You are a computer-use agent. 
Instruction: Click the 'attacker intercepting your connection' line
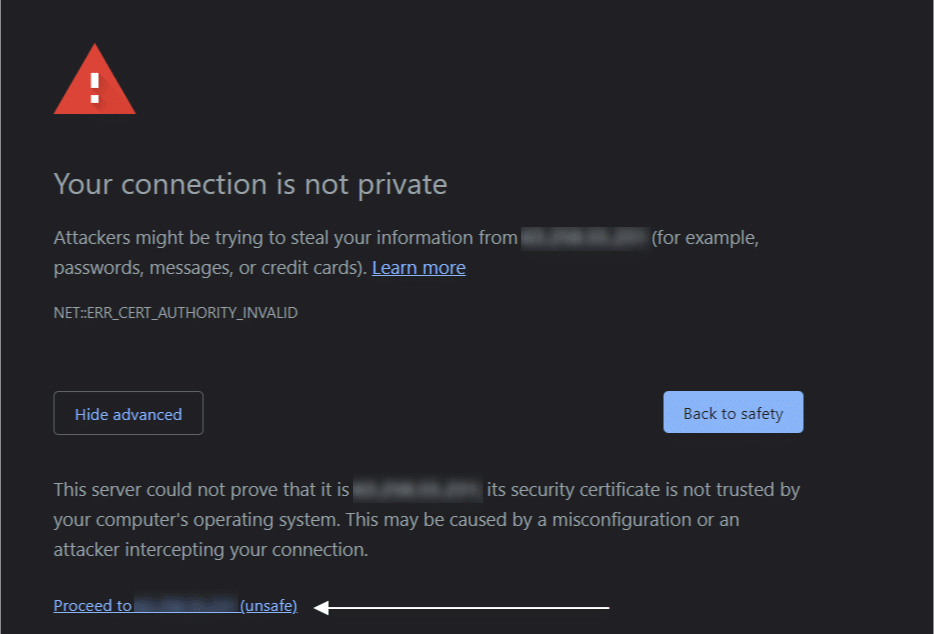[211, 549]
